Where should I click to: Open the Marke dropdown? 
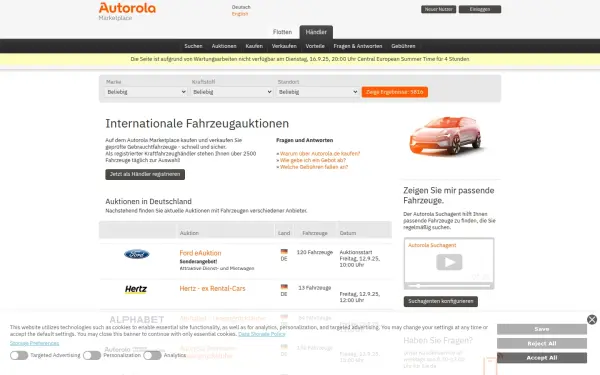tap(146, 92)
